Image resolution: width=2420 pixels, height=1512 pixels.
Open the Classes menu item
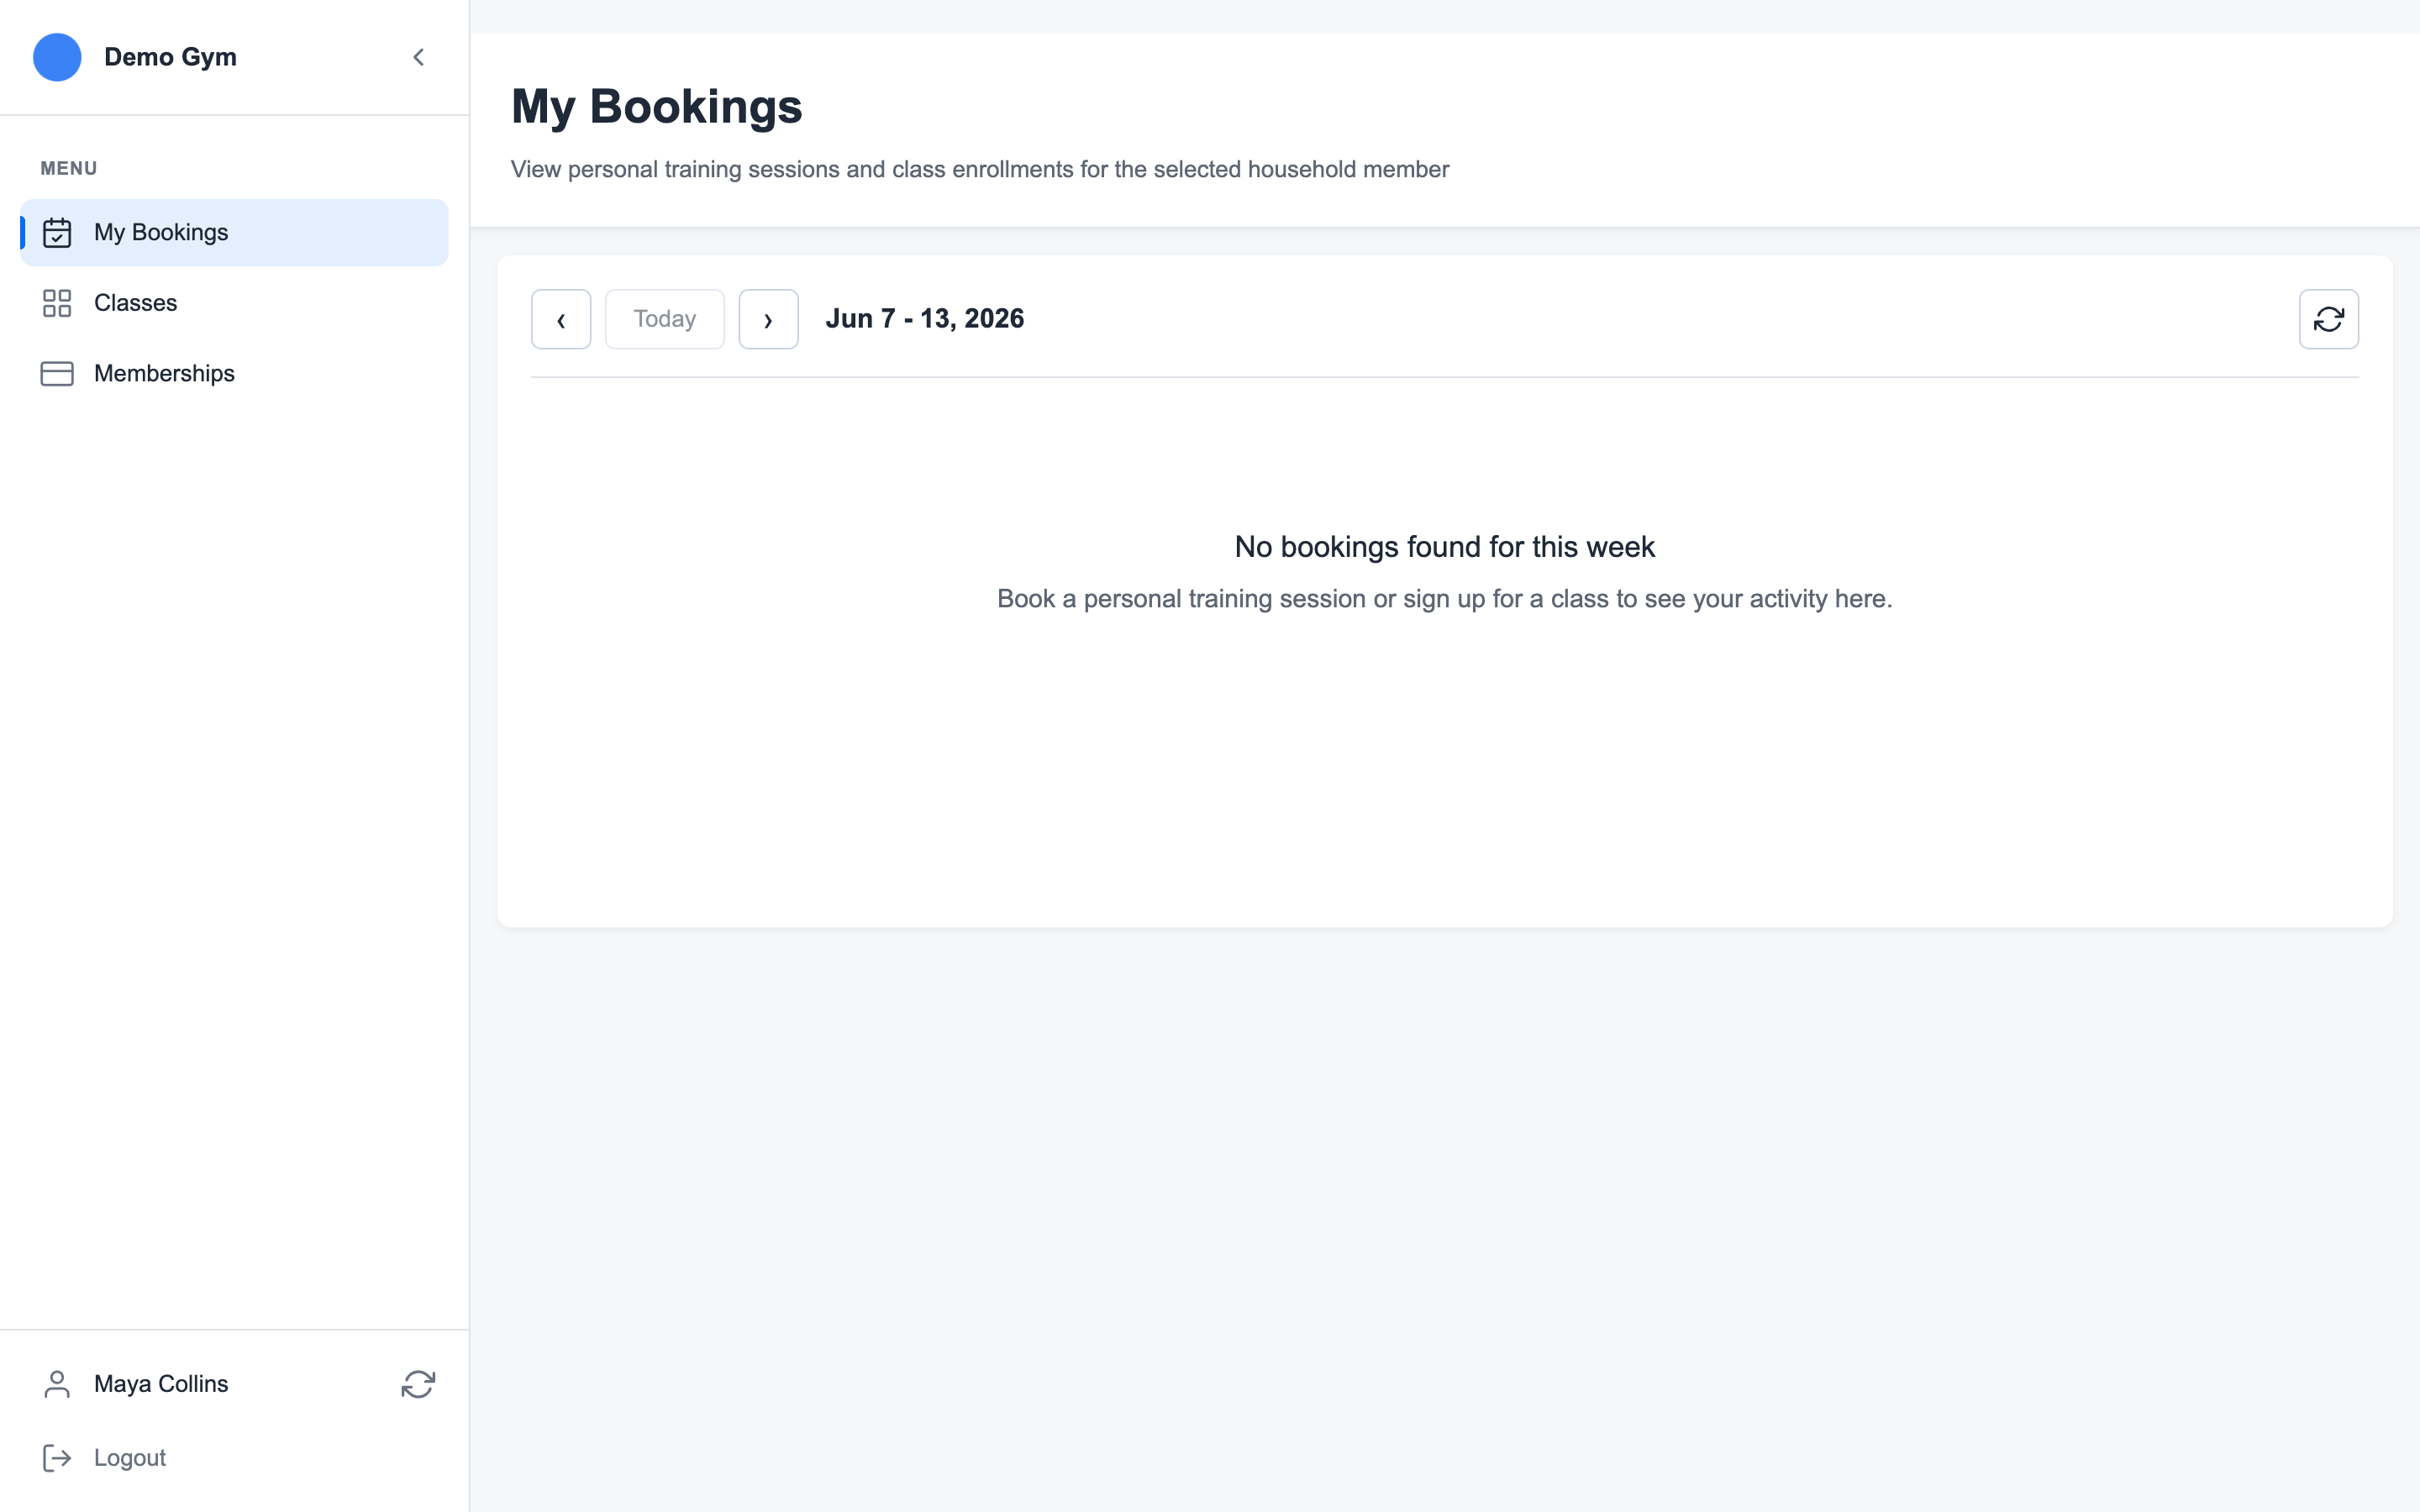[x=234, y=303]
